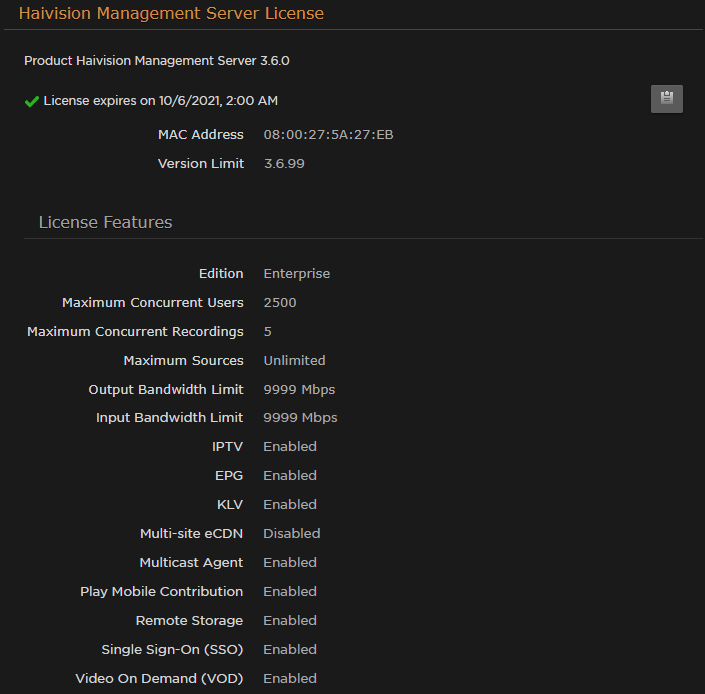Click the Version Limit value 3.6.99

point(284,164)
